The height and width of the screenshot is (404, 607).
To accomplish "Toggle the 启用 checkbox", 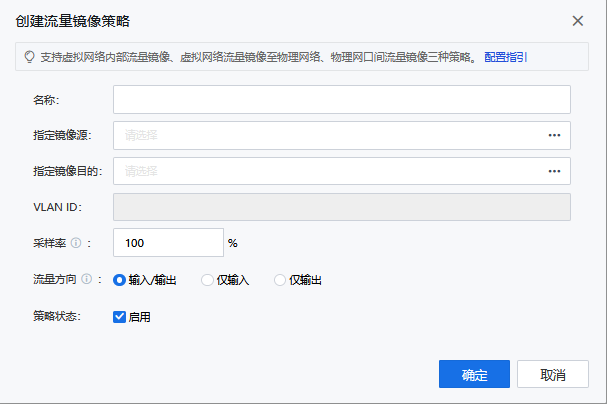I will click(x=119, y=317).
